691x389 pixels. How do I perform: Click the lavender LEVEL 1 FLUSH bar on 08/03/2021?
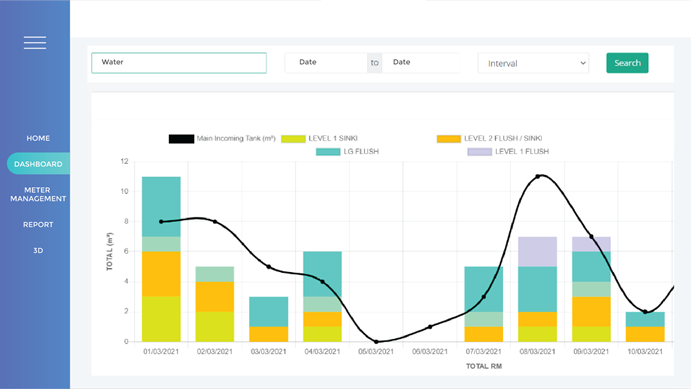tap(538, 252)
